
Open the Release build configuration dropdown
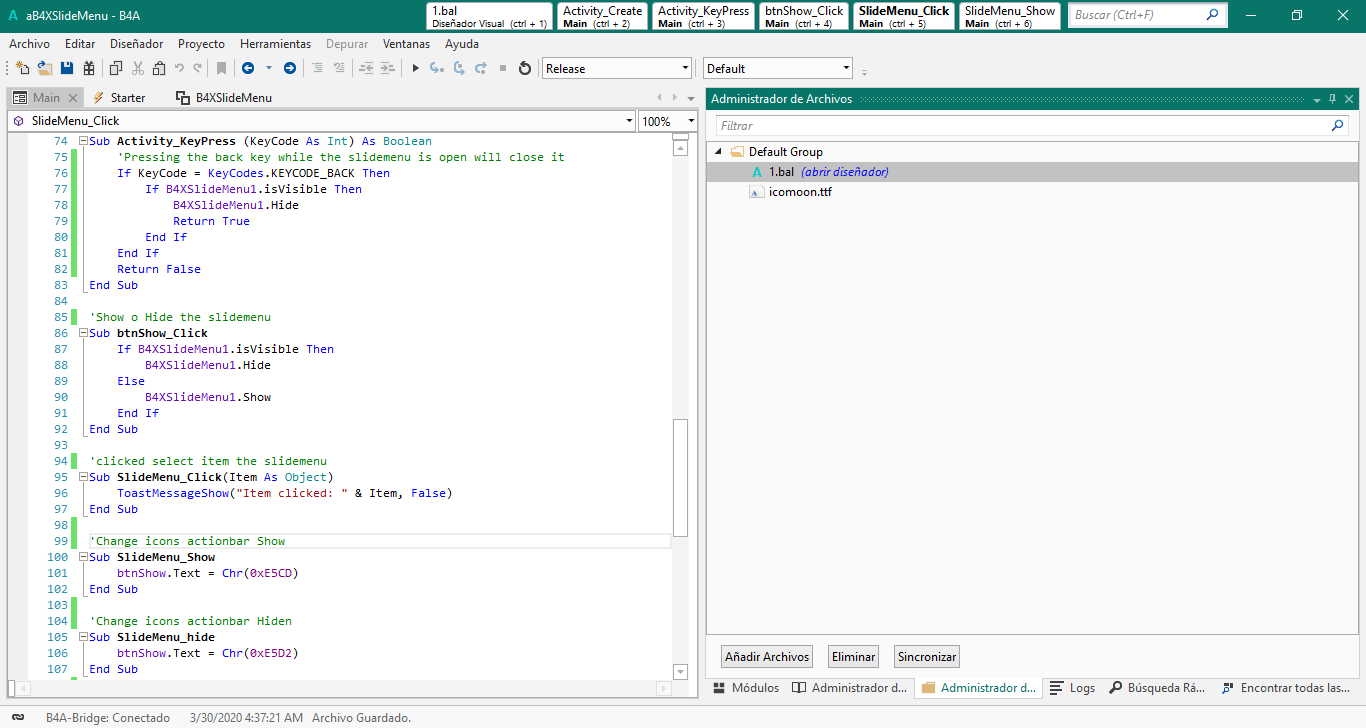tap(685, 68)
